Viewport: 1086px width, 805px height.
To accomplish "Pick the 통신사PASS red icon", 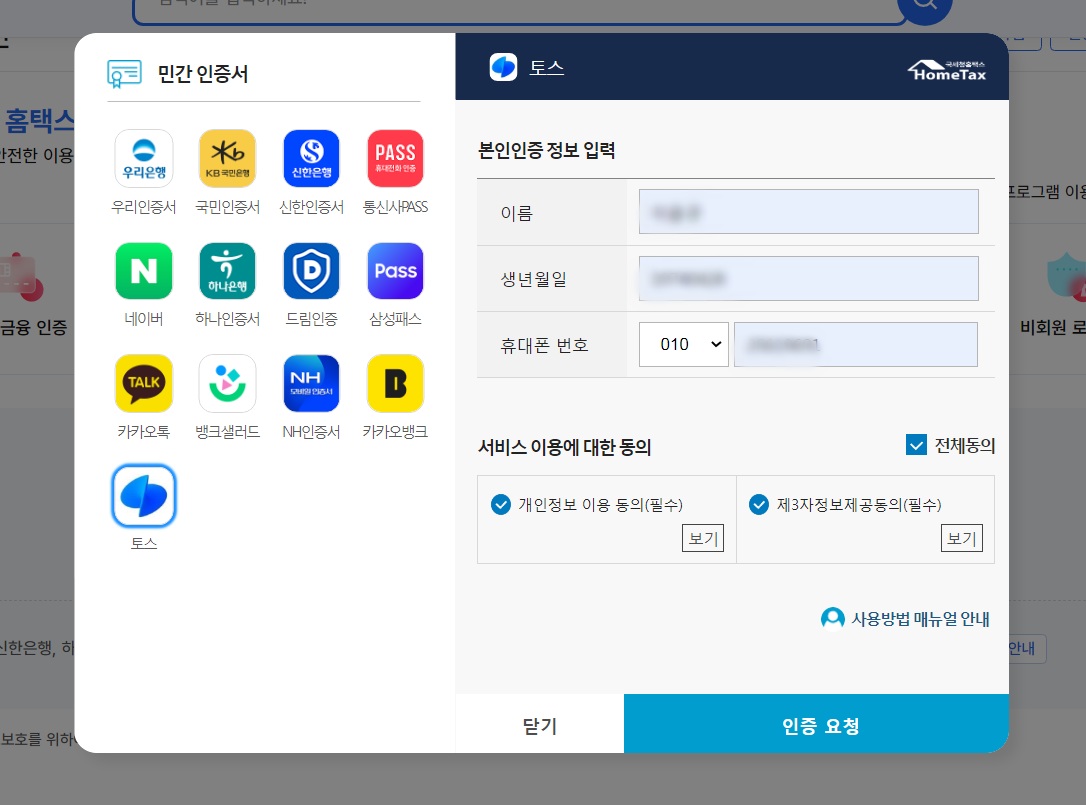I will point(395,159).
